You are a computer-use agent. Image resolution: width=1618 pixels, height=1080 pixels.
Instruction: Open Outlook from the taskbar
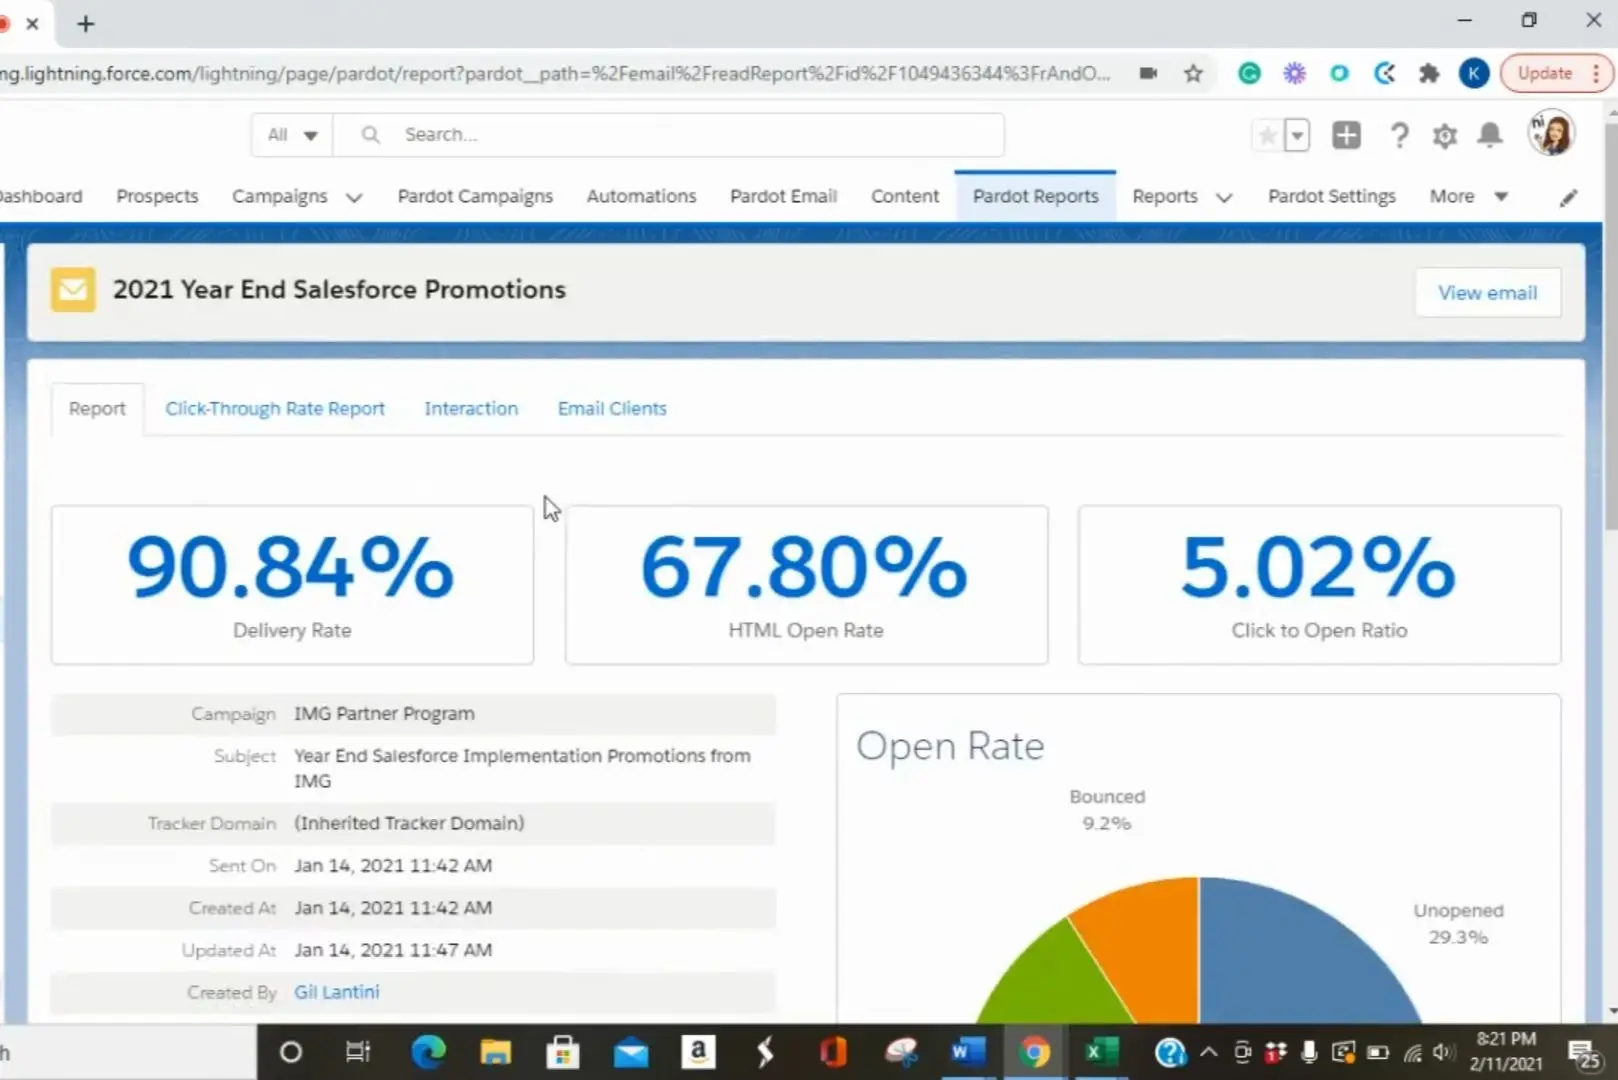point(630,1052)
